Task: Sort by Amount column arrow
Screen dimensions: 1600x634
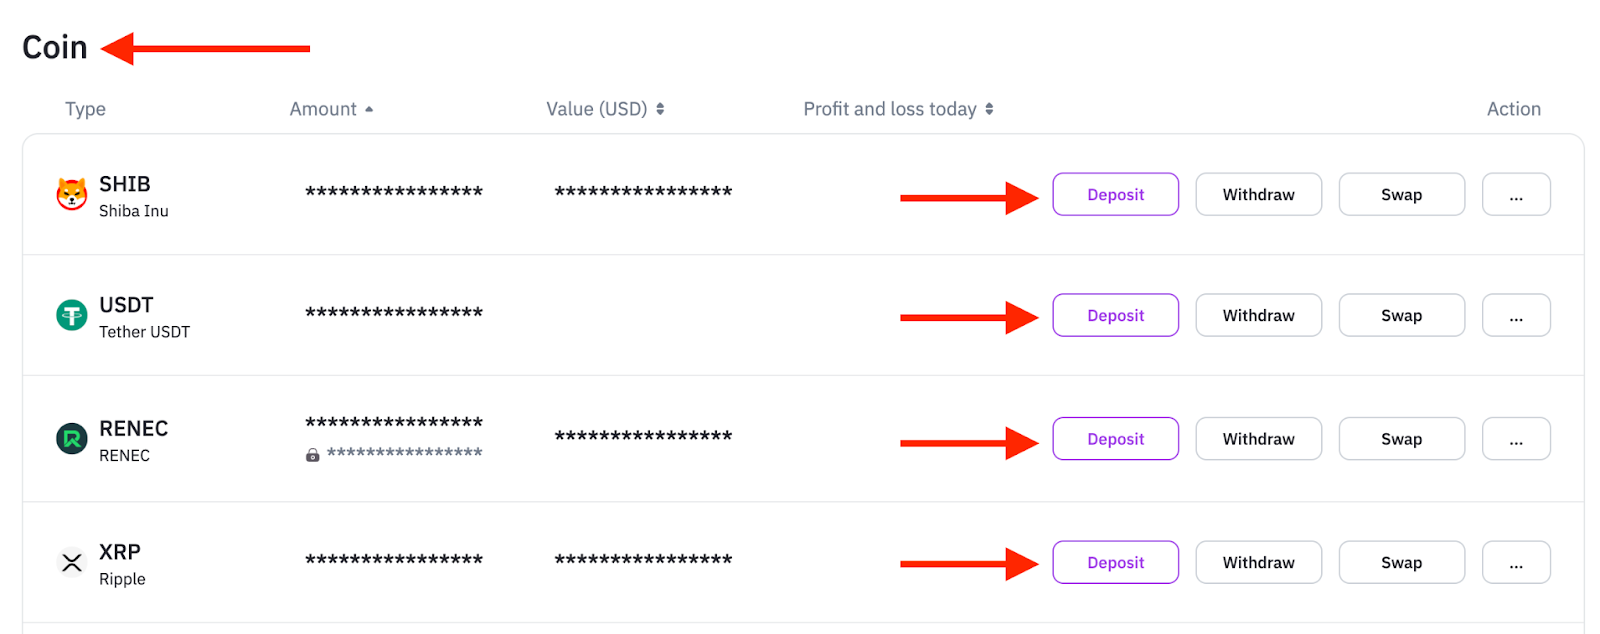Action: click(x=369, y=109)
